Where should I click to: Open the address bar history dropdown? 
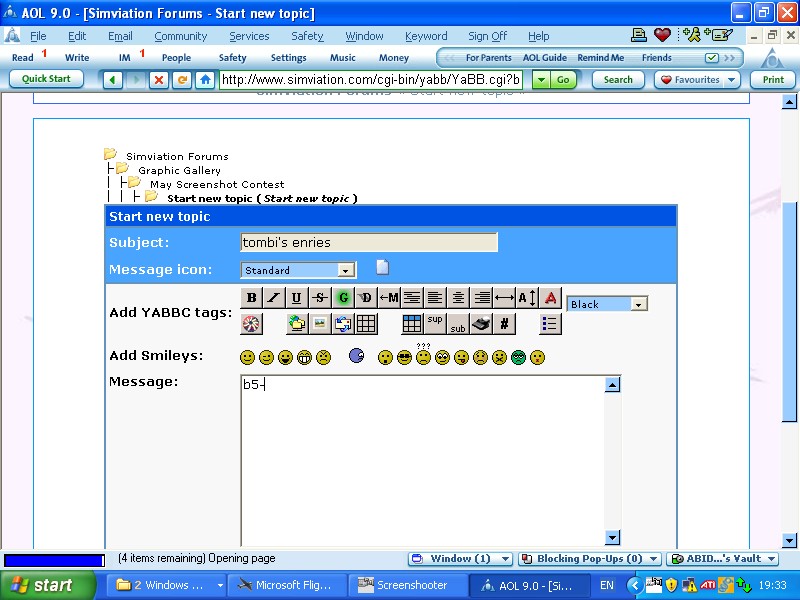(541, 80)
